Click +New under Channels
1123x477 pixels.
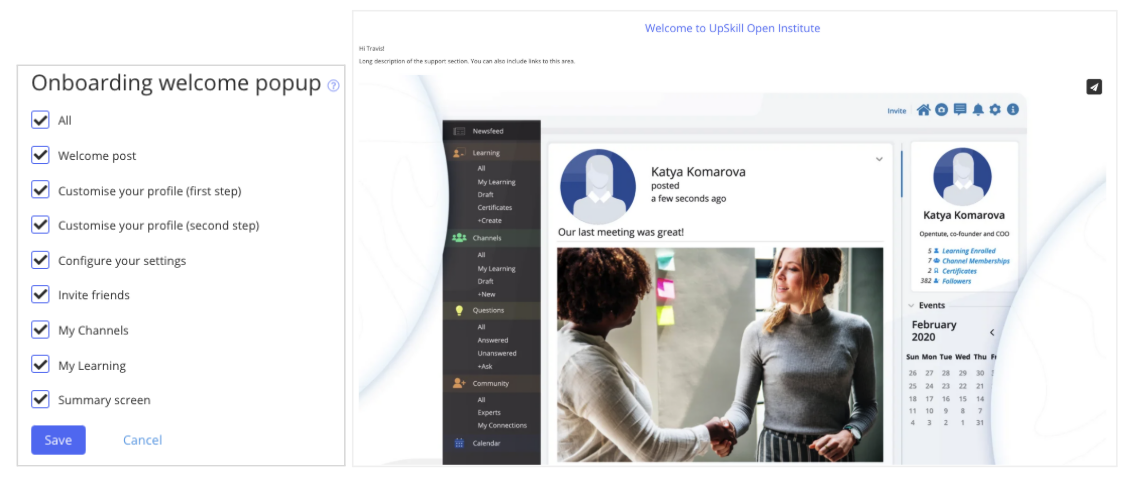[486, 294]
